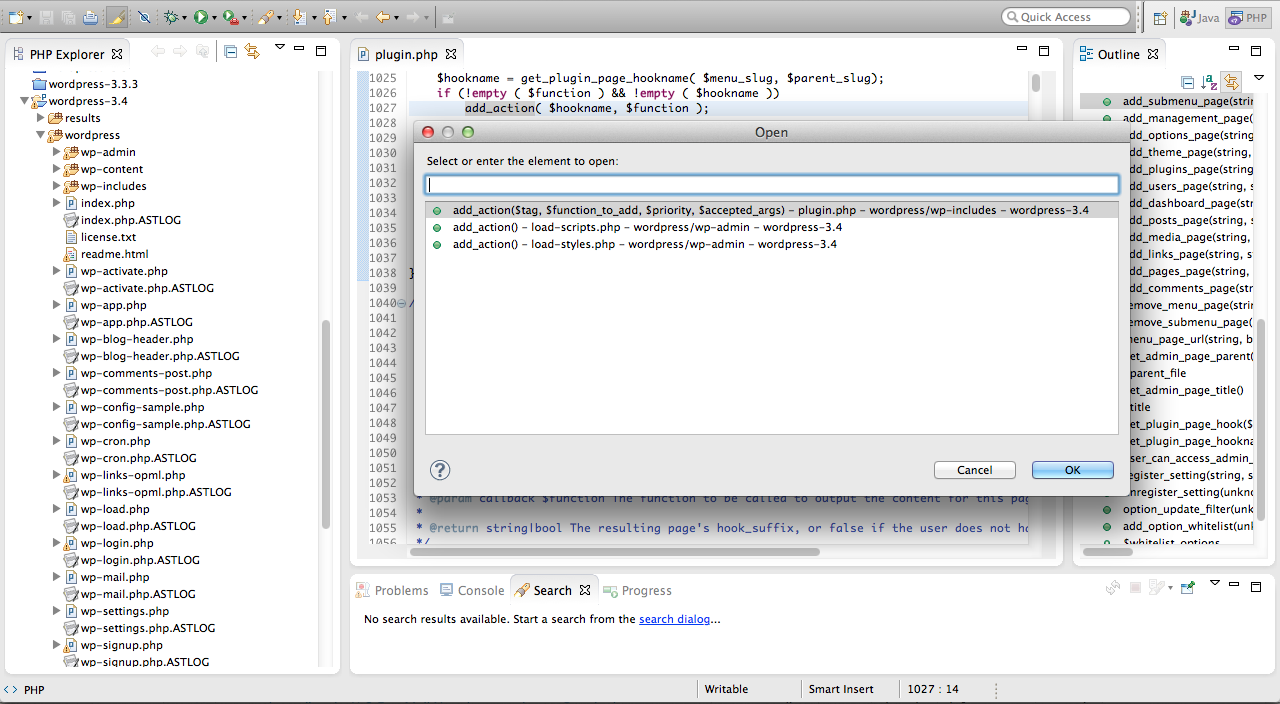Select add_action in load-scripts.php result
Viewport: 1280px width, 704px height.
pyautogui.click(x=772, y=227)
